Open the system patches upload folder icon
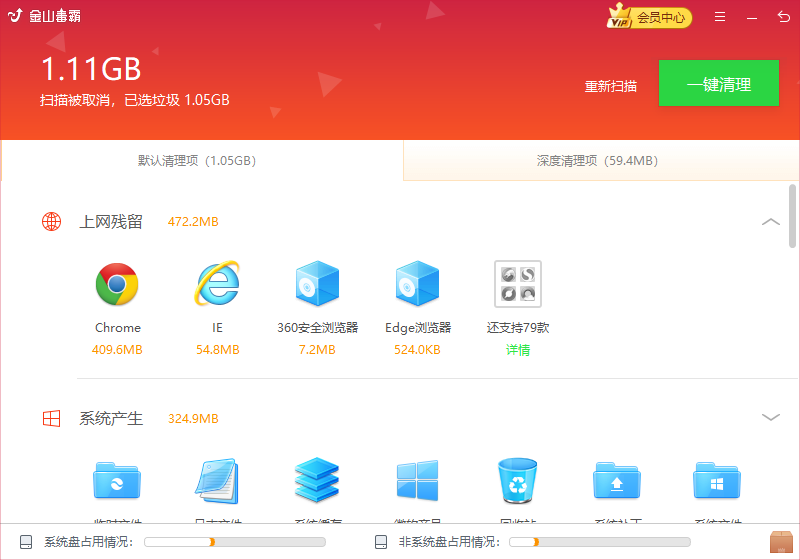The image size is (800, 560). [x=617, y=480]
